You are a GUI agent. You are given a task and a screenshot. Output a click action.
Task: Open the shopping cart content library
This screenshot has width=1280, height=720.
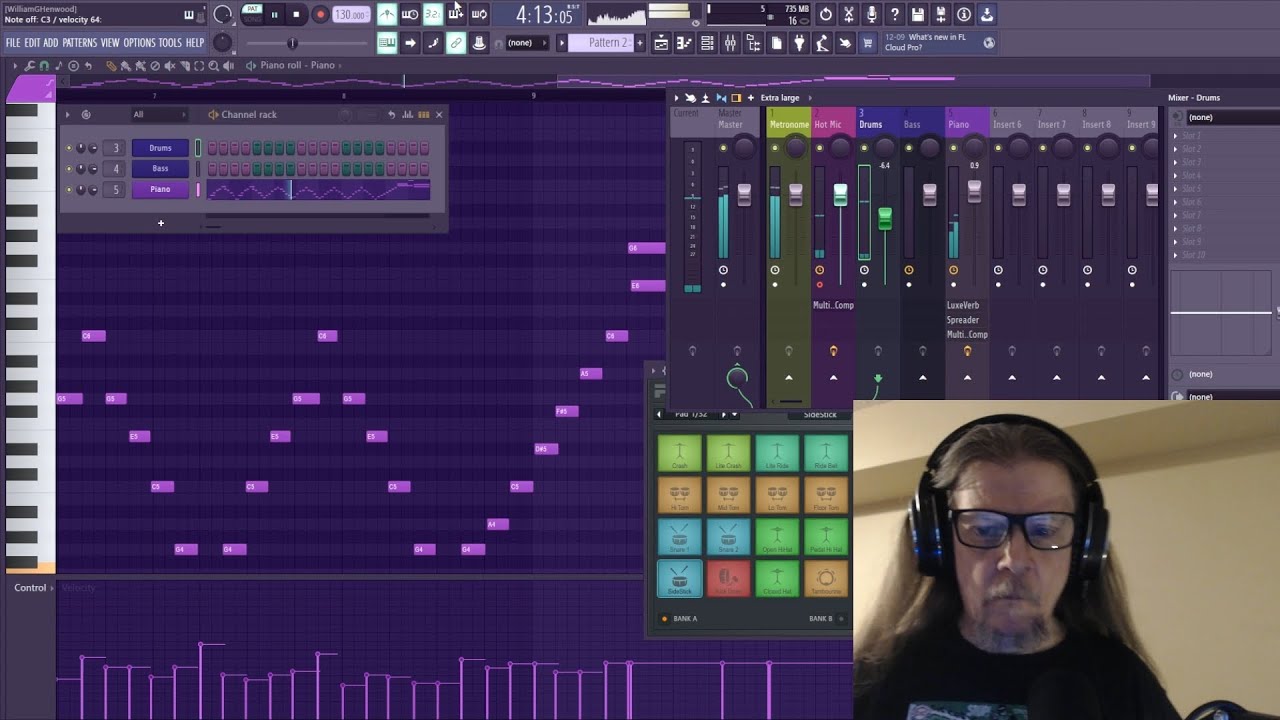[x=867, y=43]
